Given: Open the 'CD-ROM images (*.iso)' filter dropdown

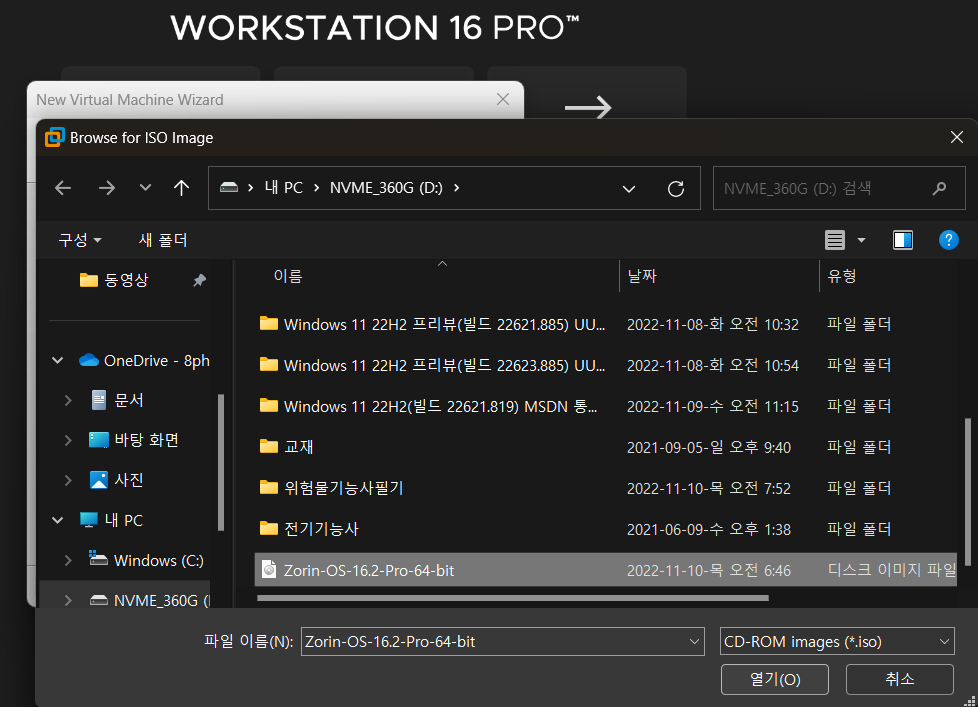Looking at the screenshot, I should coord(837,642).
